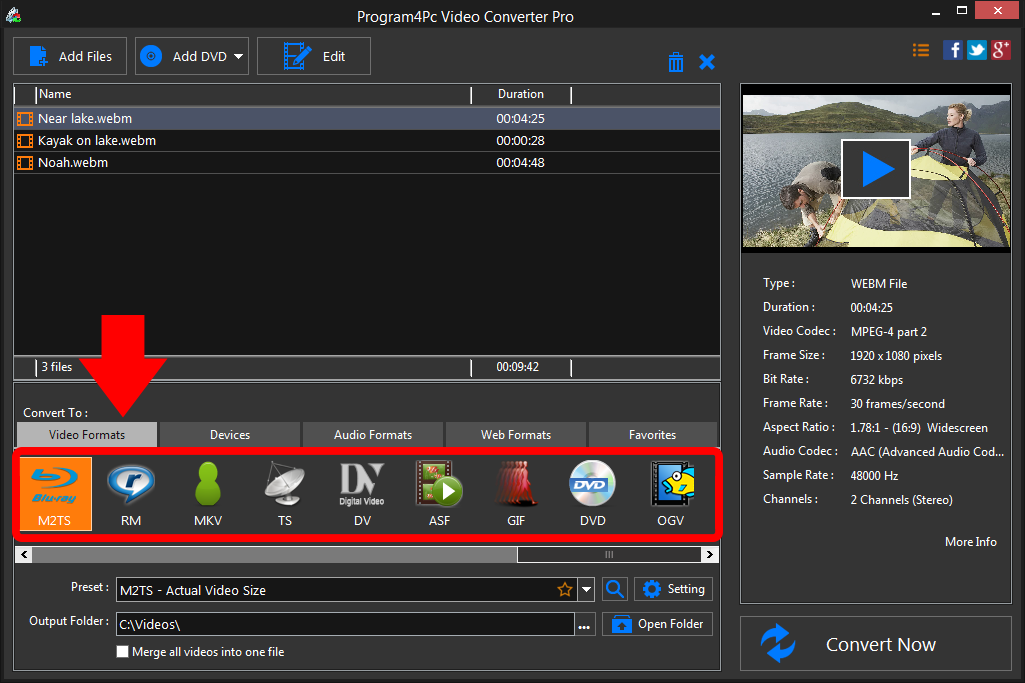The height and width of the screenshot is (683, 1025).
Task: Pick the MKV output format
Action: [208, 492]
